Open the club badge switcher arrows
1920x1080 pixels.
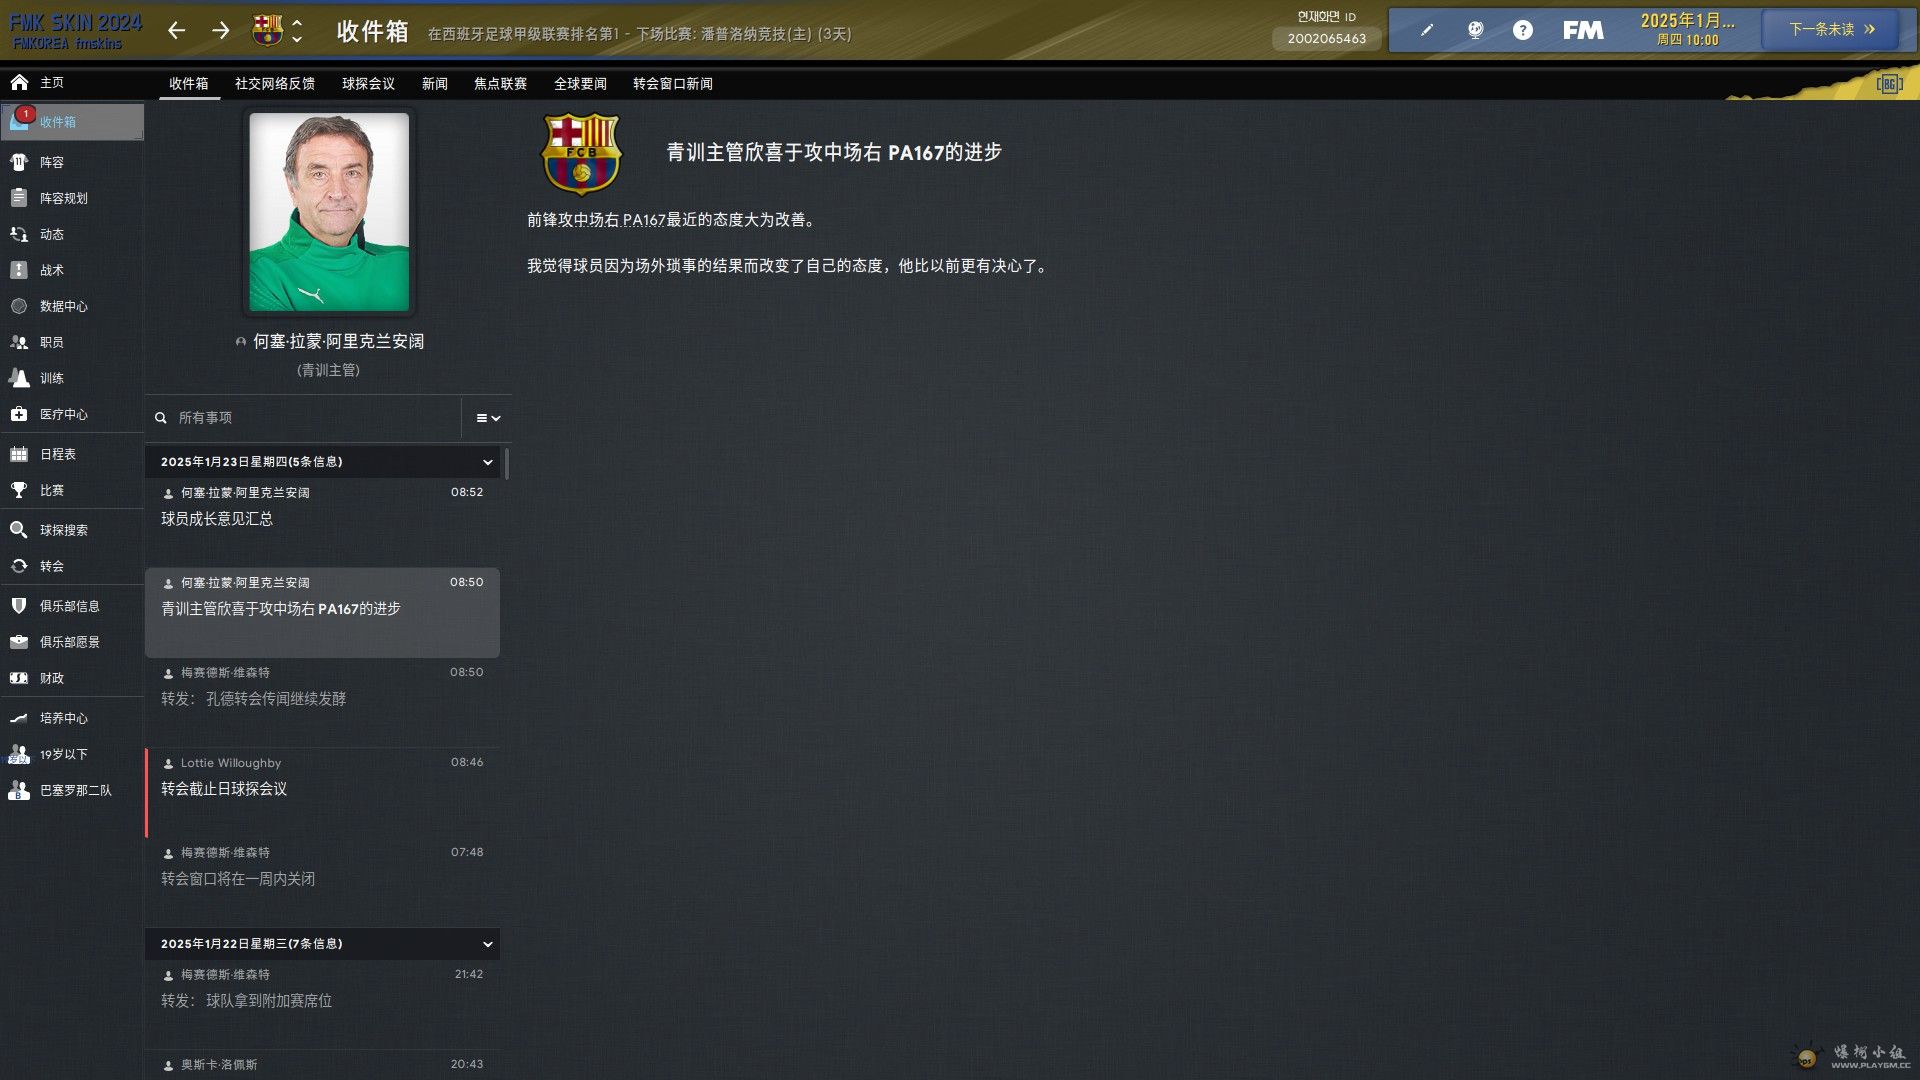[296, 31]
